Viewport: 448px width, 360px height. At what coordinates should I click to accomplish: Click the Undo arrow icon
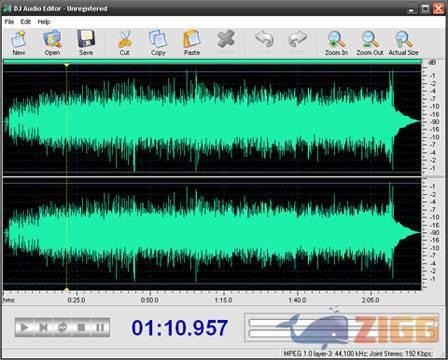[264, 39]
